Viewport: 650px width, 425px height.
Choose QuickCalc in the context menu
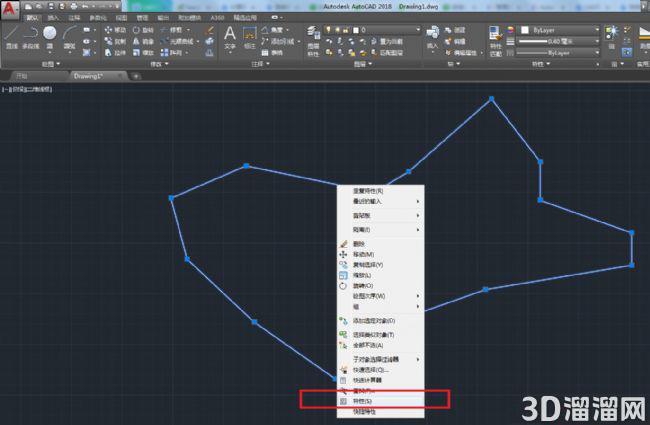pos(381,380)
